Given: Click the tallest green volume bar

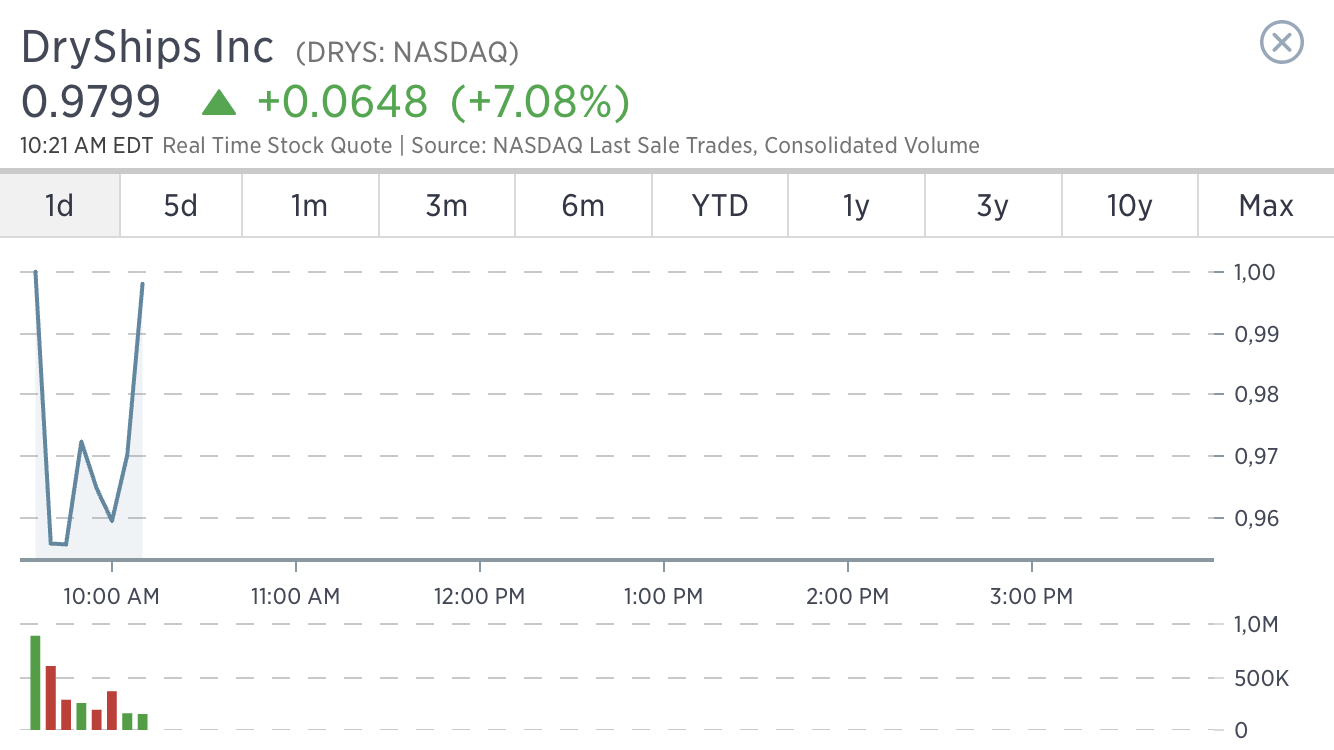Looking at the screenshot, I should click(x=35, y=682).
